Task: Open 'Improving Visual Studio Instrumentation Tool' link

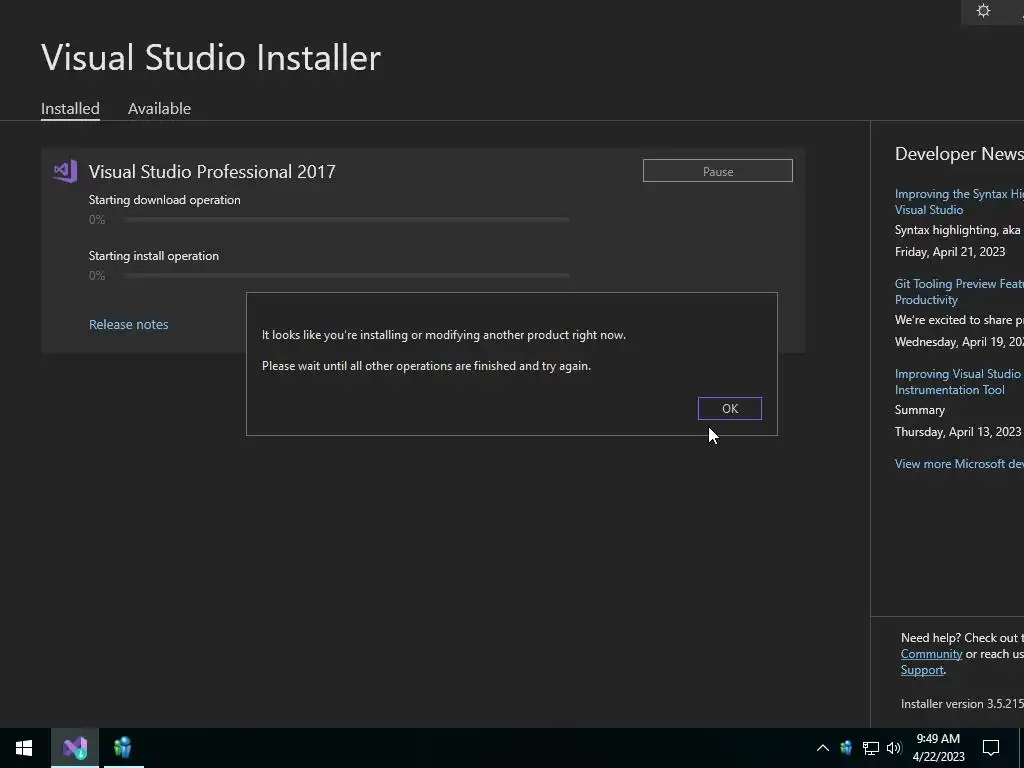Action: 959,381
